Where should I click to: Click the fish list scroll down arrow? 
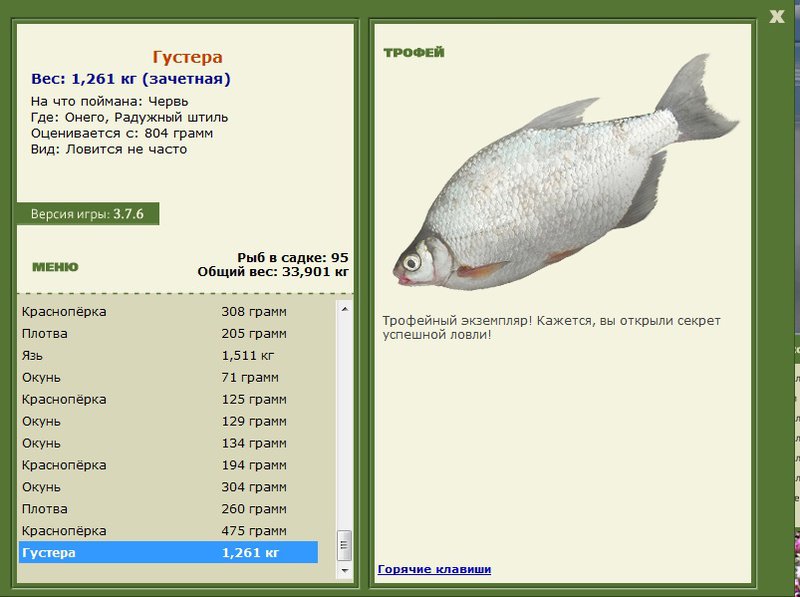point(344,570)
